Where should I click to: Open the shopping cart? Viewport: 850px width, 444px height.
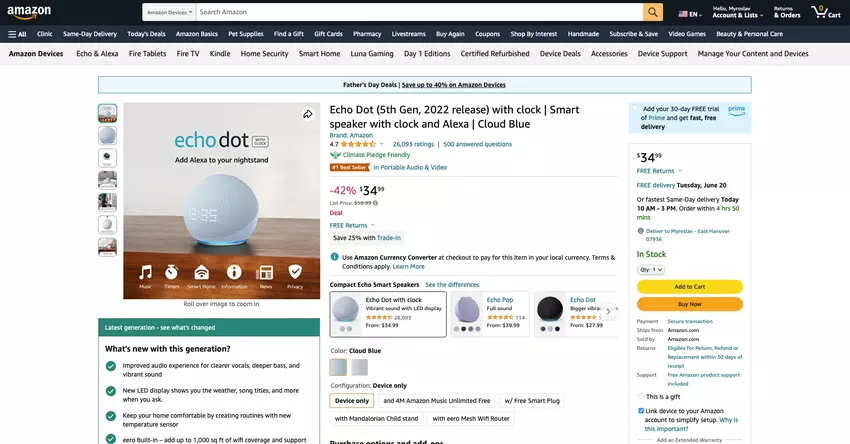(825, 13)
